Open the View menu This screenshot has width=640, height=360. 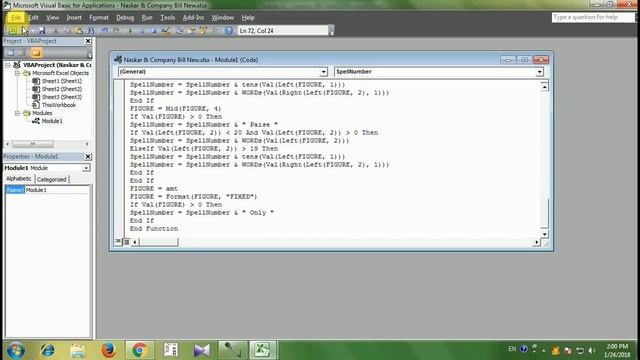click(52, 18)
